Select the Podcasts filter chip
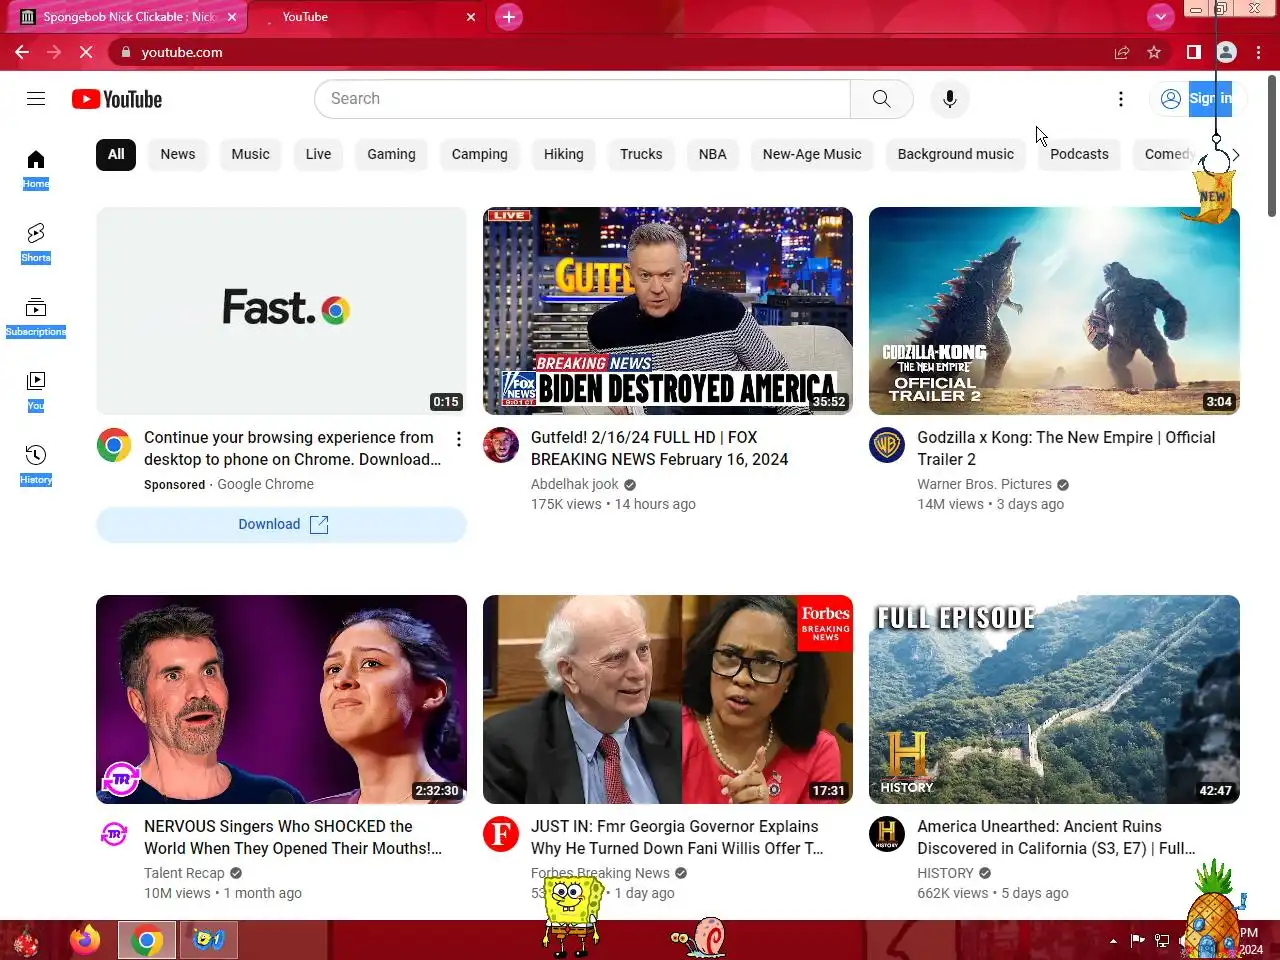Screen dimensions: 1280x960 click(1079, 154)
